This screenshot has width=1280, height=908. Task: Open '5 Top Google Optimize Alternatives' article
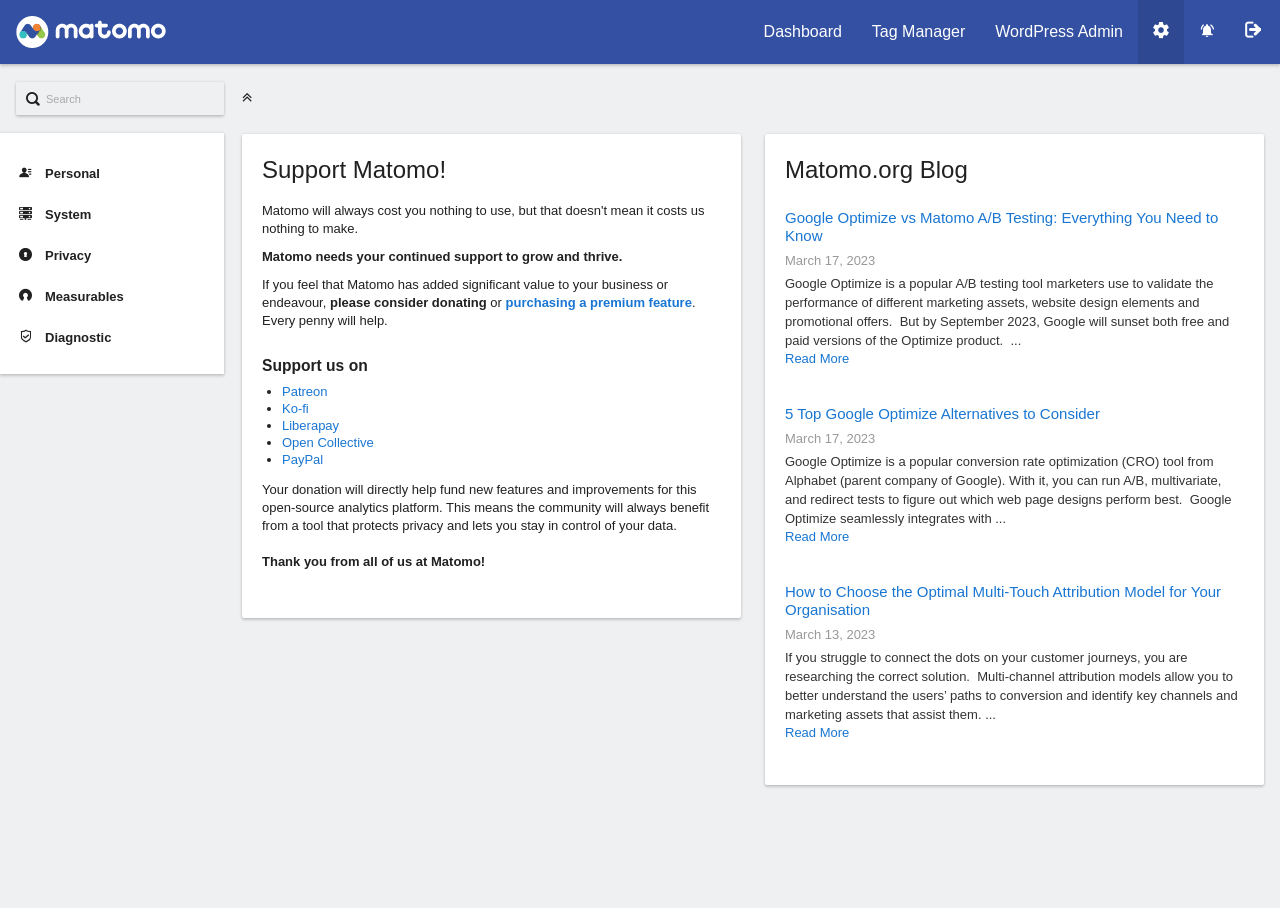pos(942,414)
